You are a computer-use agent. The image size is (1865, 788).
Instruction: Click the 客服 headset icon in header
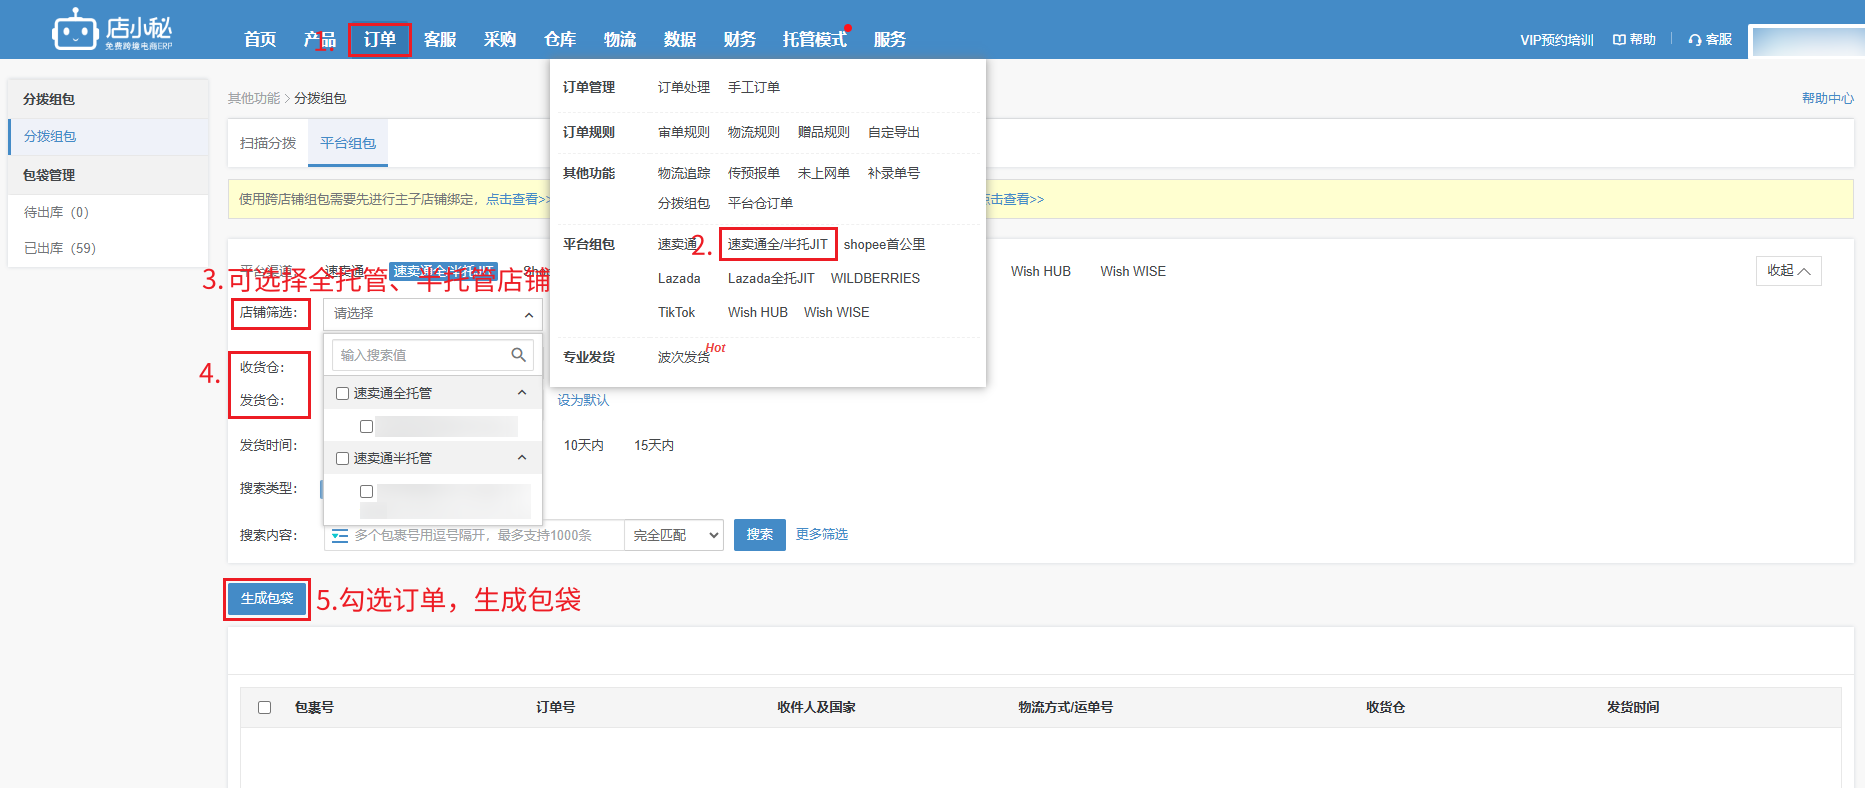pyautogui.click(x=1695, y=40)
